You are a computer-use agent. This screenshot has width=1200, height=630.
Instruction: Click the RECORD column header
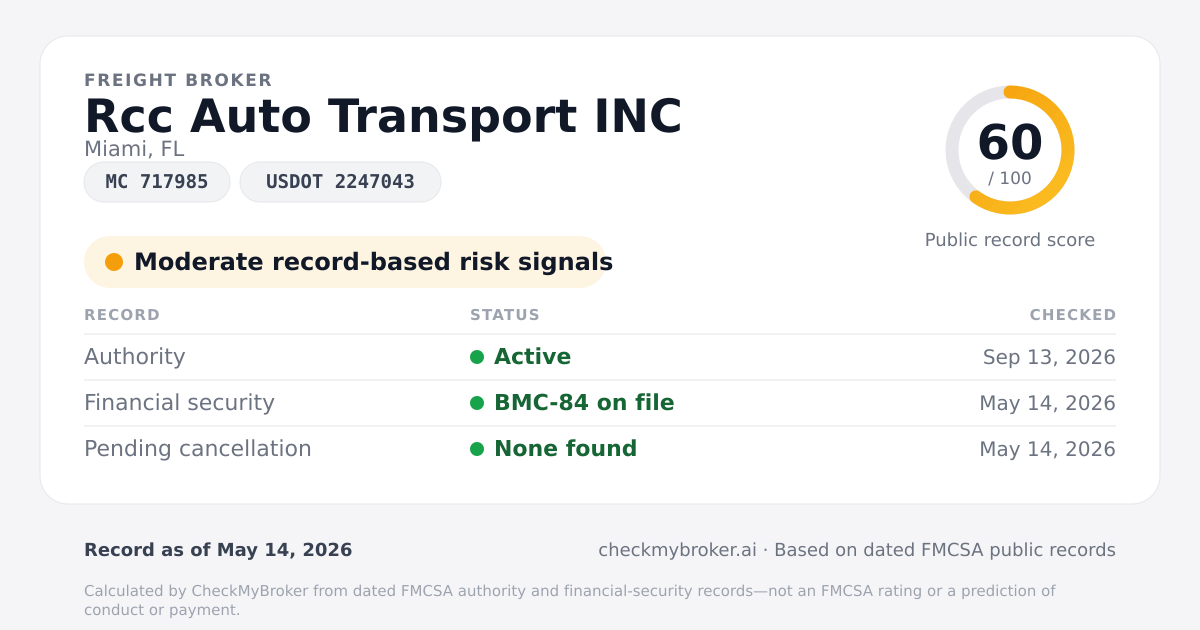click(x=122, y=315)
